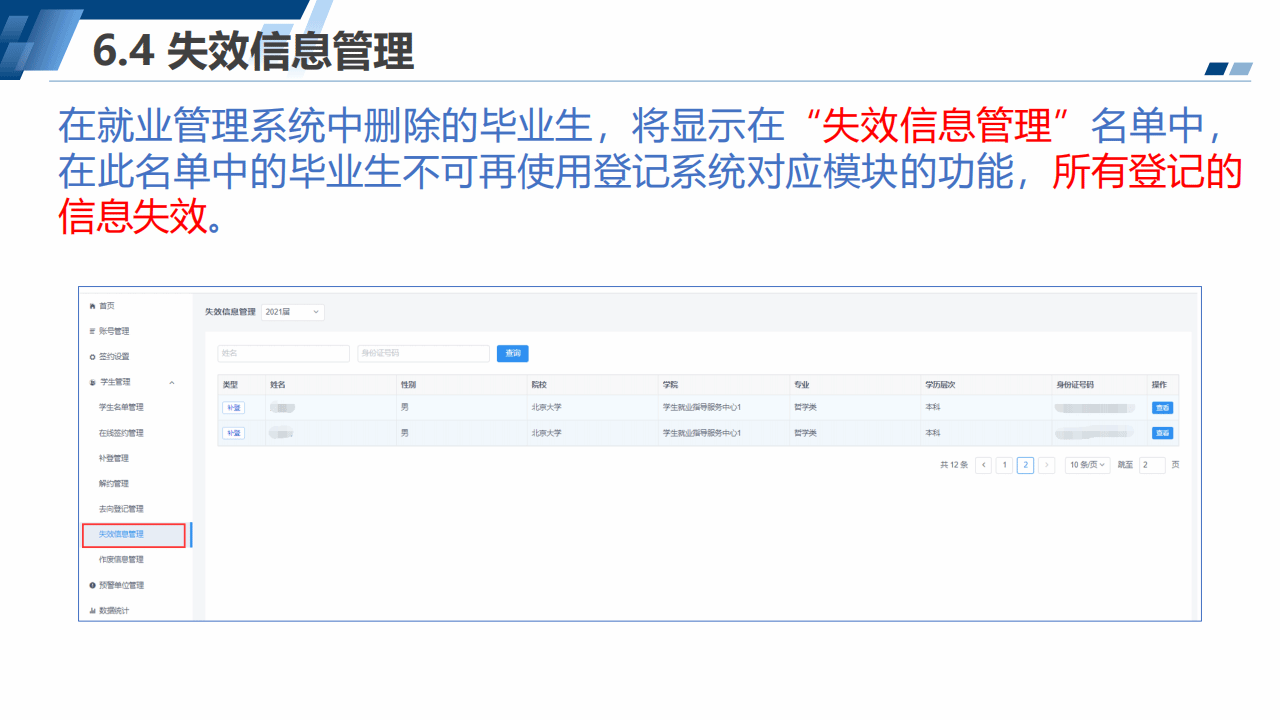
Task: Click the home icon beside 首页
Action: pos(93,305)
